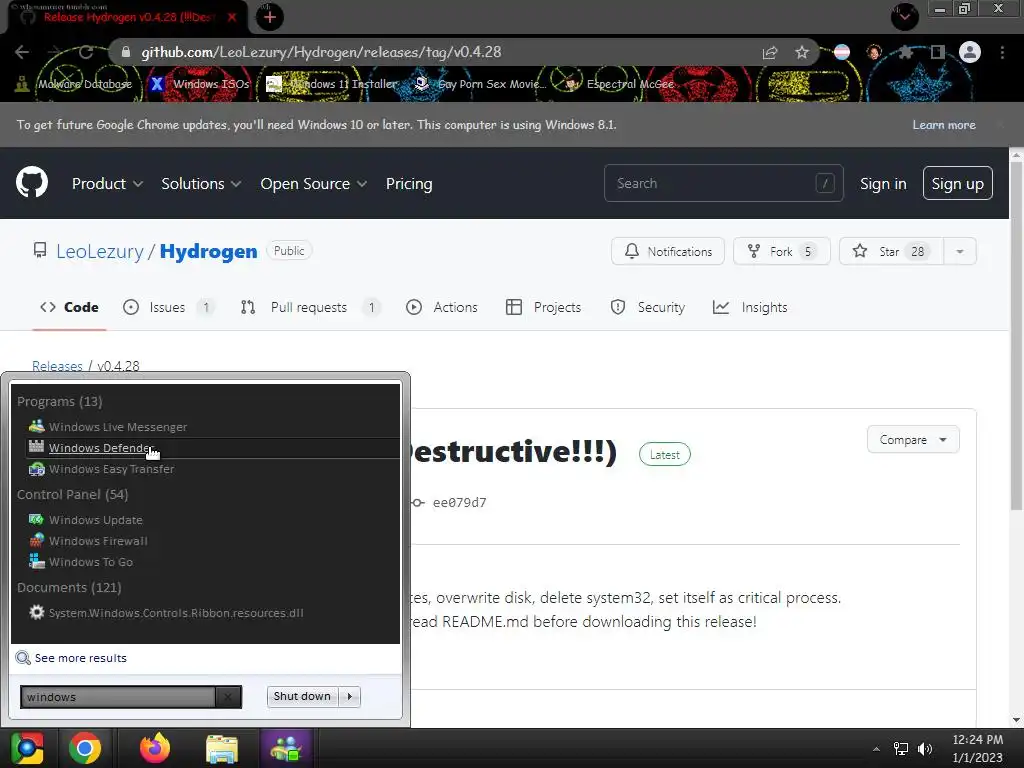Fork the Hydrogen repository

(782, 251)
